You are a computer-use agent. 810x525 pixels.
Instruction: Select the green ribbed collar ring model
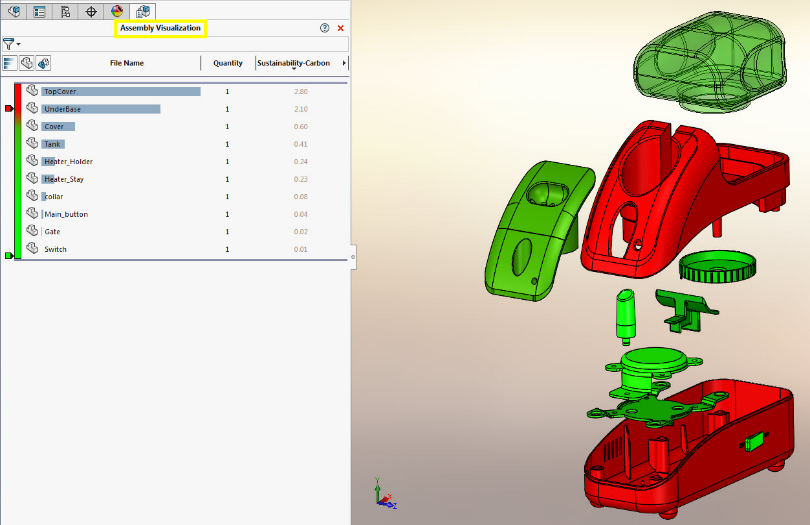click(717, 267)
